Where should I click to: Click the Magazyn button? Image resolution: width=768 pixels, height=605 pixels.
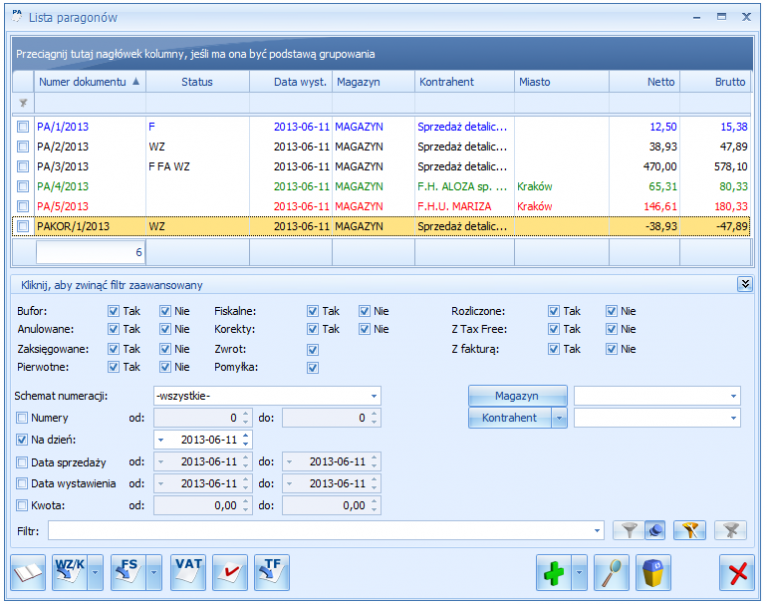[518, 396]
